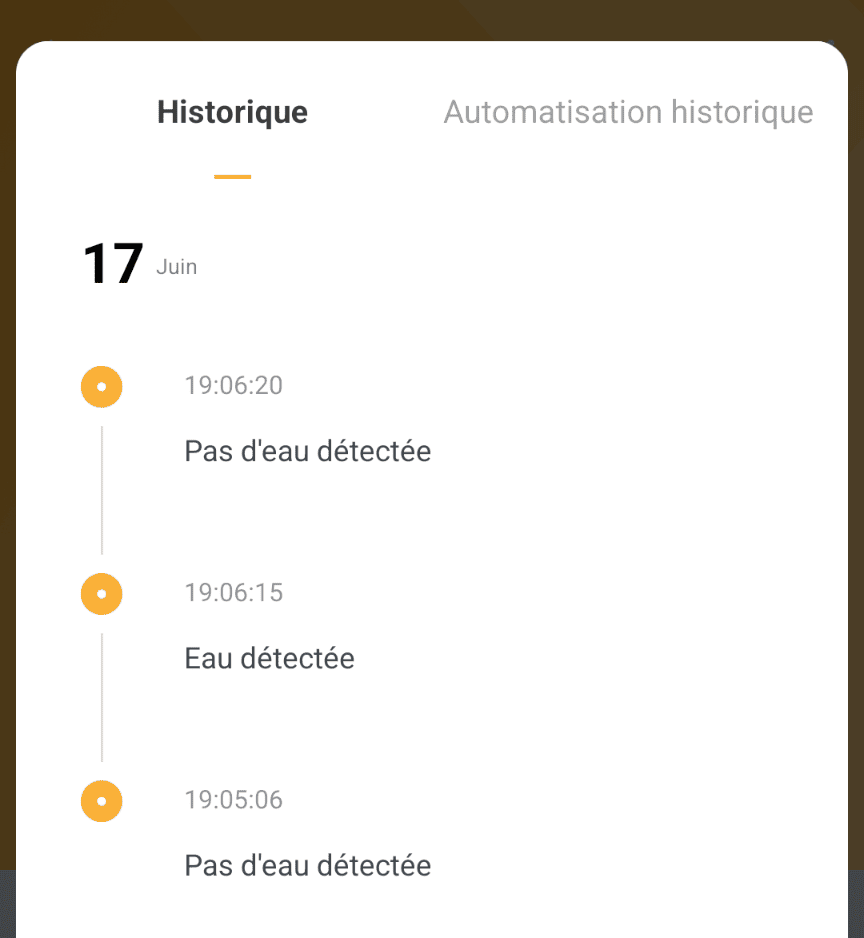Select the 19:06:20 timestamp
The image size is (864, 938).
(233, 385)
